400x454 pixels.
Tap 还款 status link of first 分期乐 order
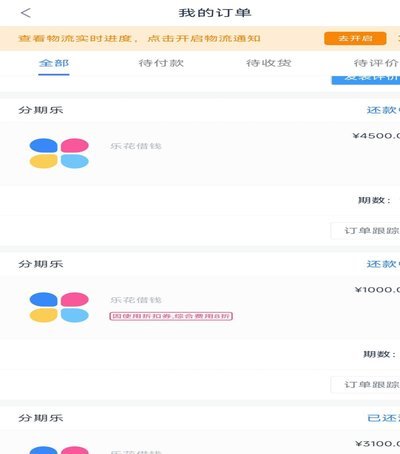tap(383, 110)
